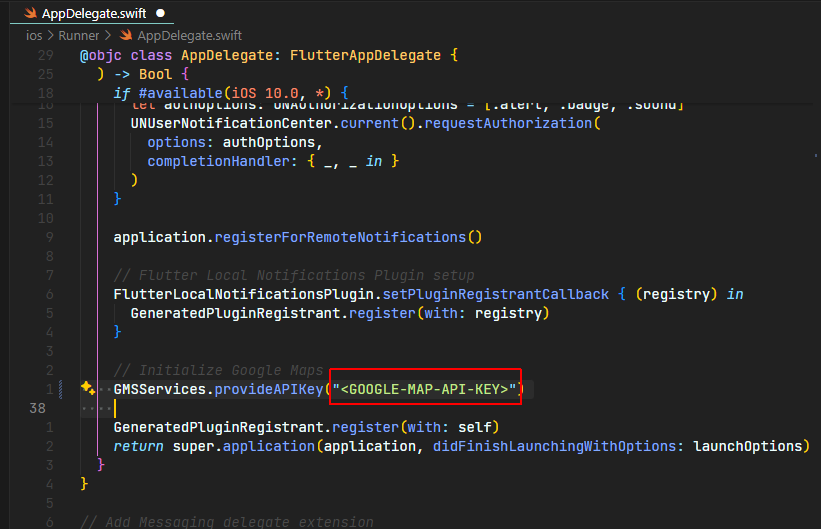Click the requestAuthorization method call
Screen dimensions: 821x529
click(x=508, y=123)
